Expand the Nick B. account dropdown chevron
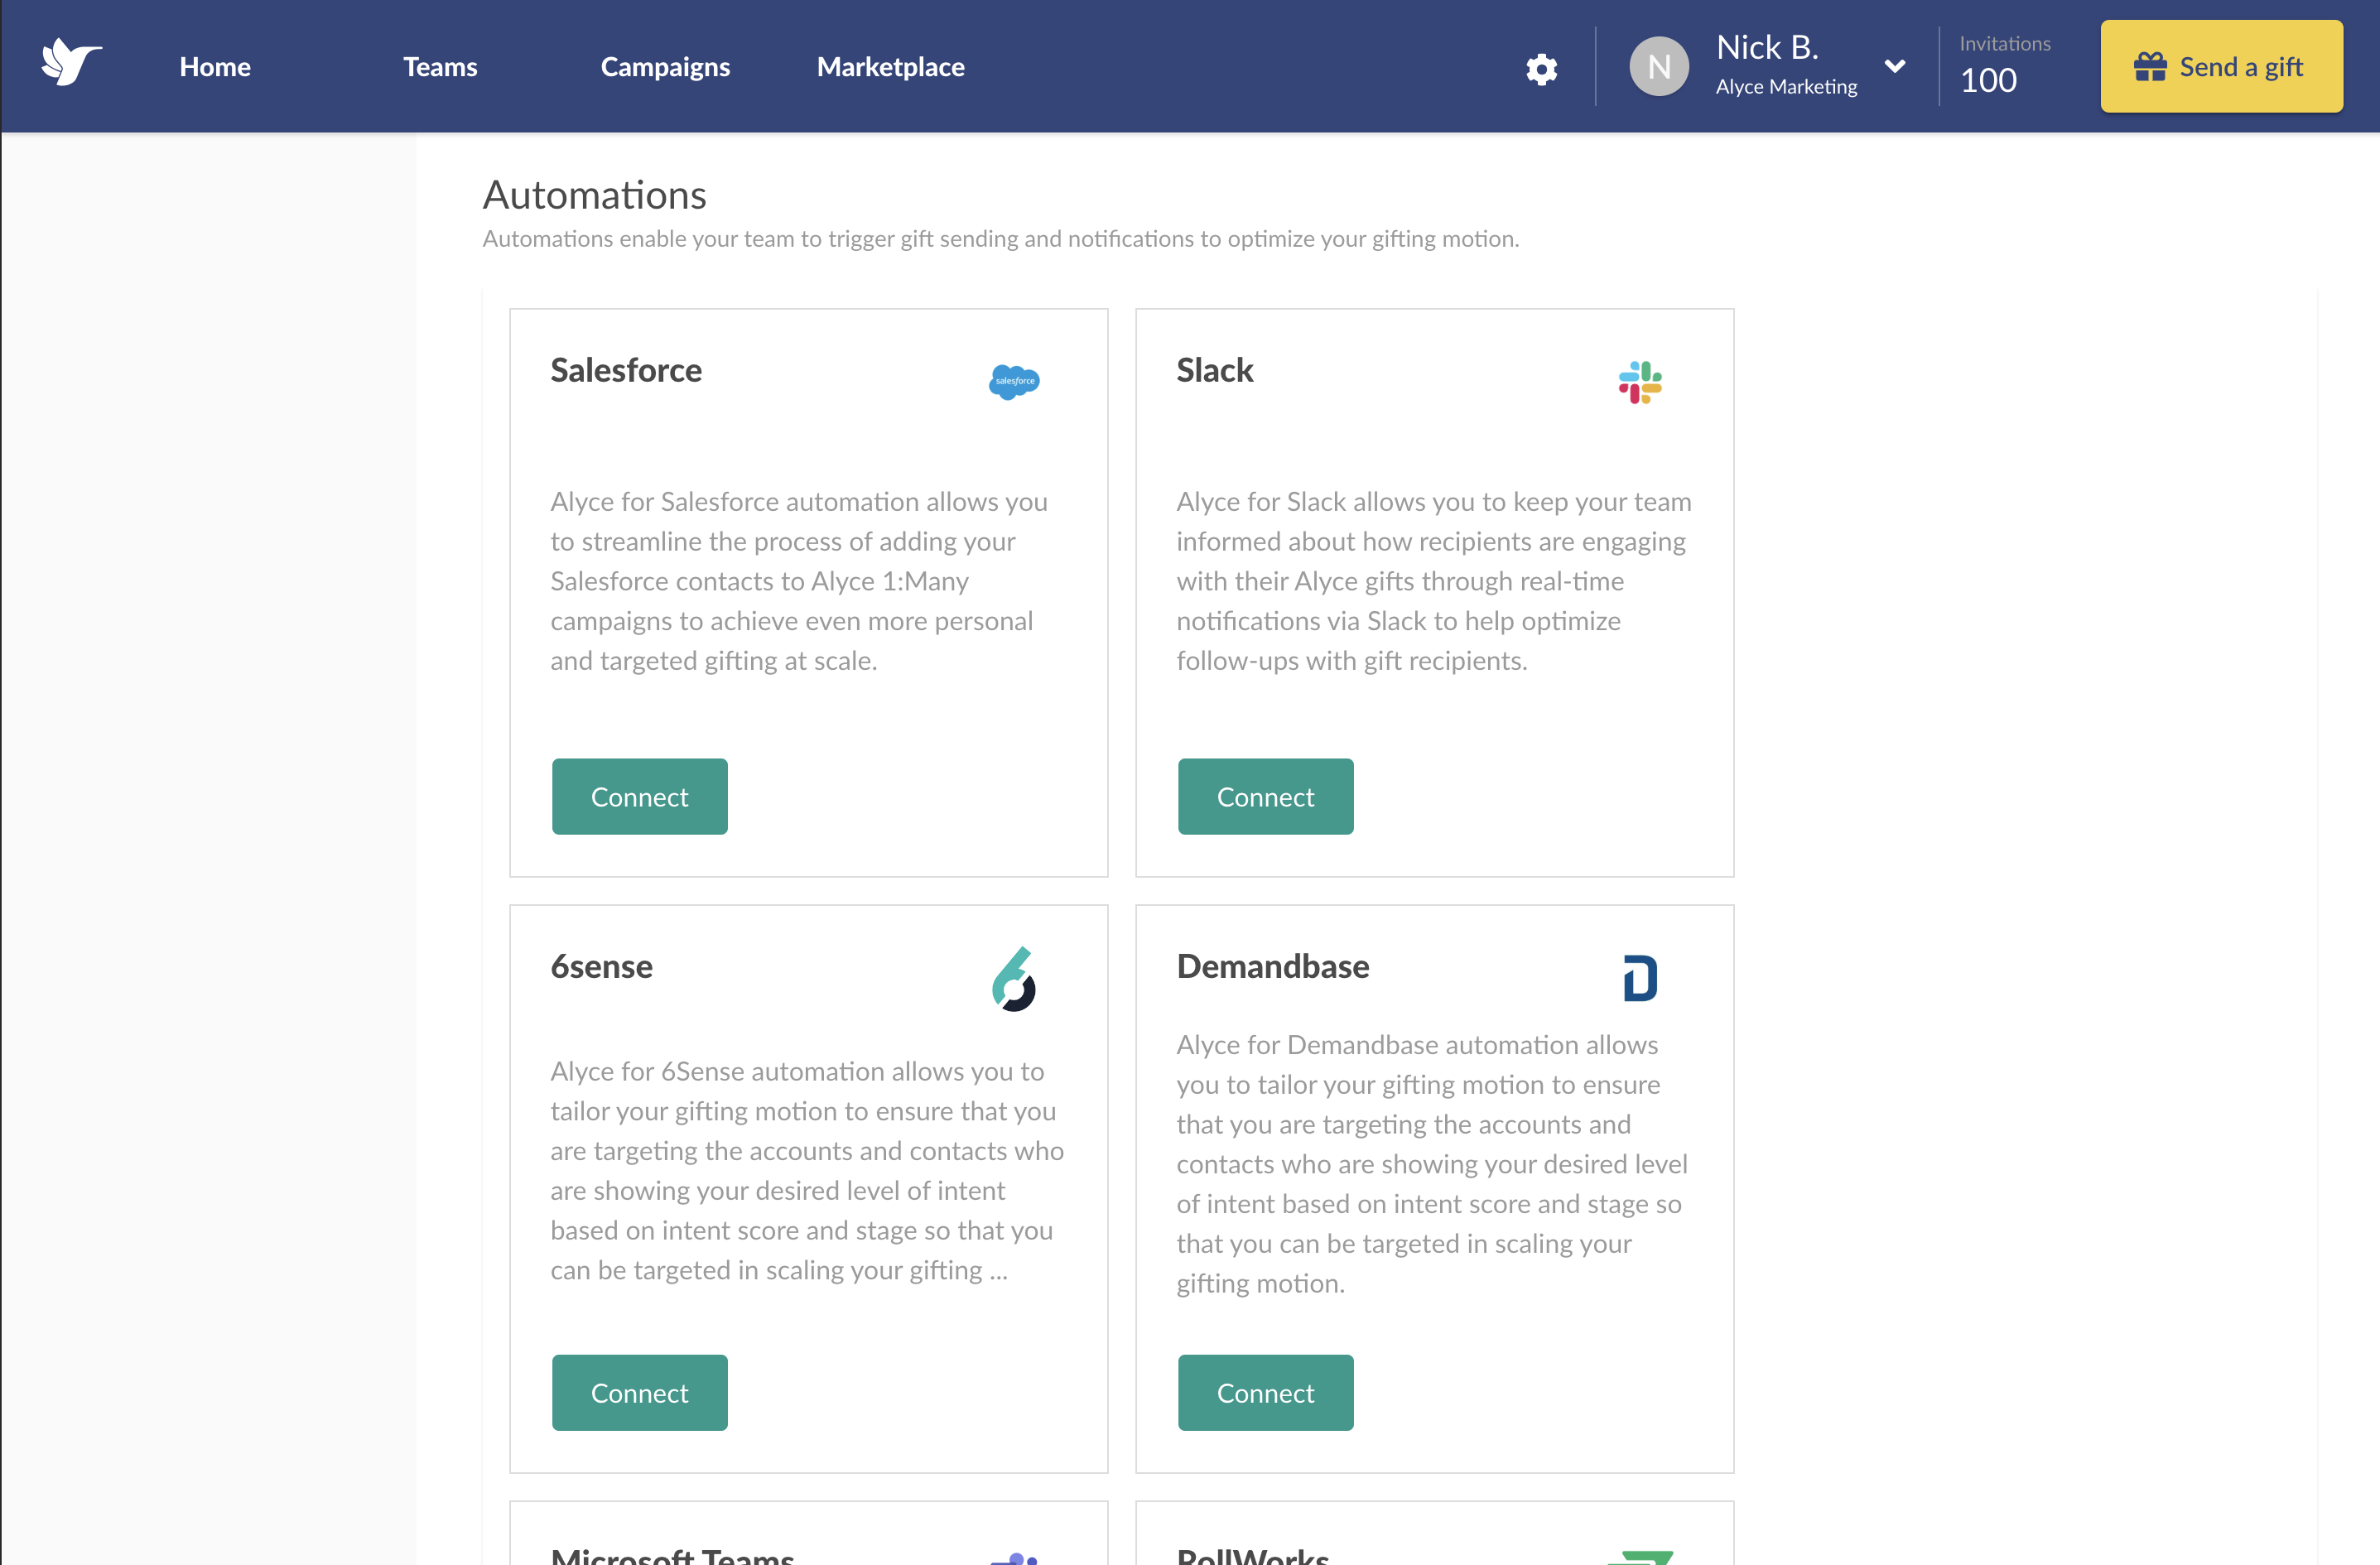This screenshot has width=2380, height=1565. click(1894, 67)
